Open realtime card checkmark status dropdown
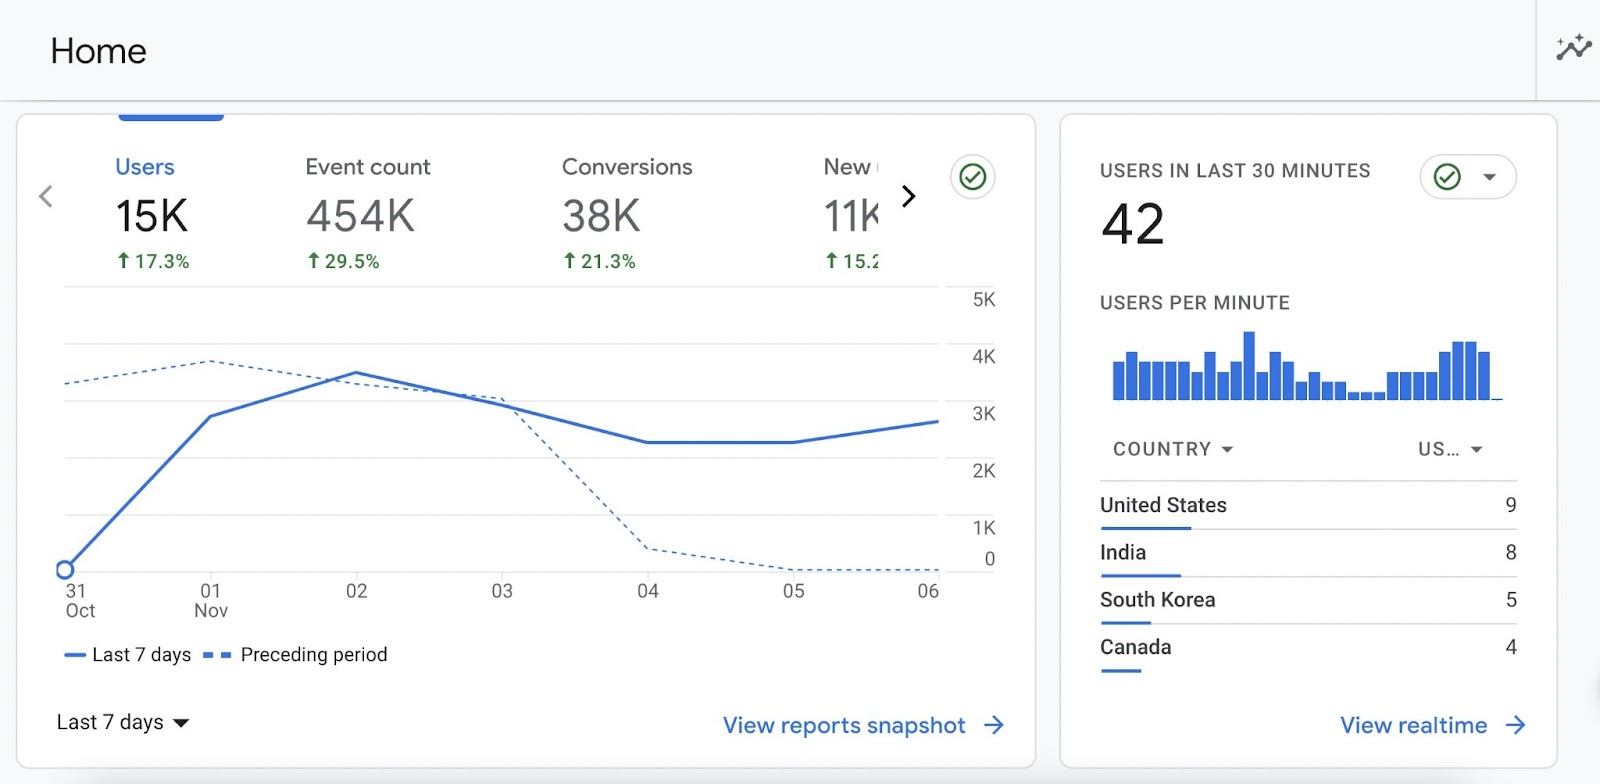The image size is (1600, 784). (x=1468, y=177)
